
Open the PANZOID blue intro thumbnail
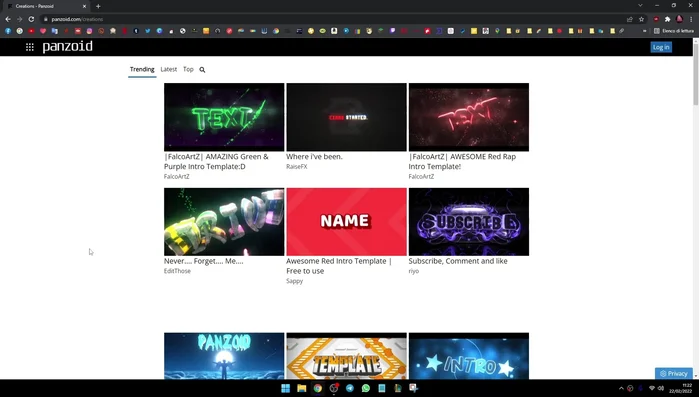tap(224, 356)
